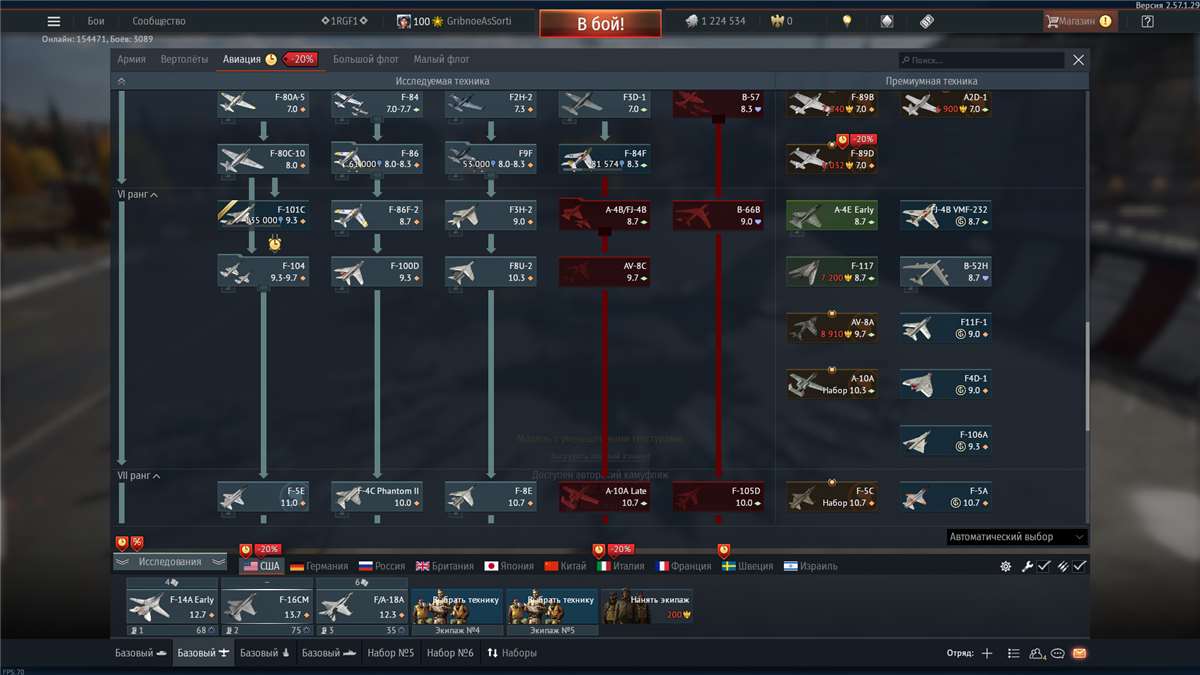Switch to the Малый флот tab

pyautogui.click(x=442, y=59)
